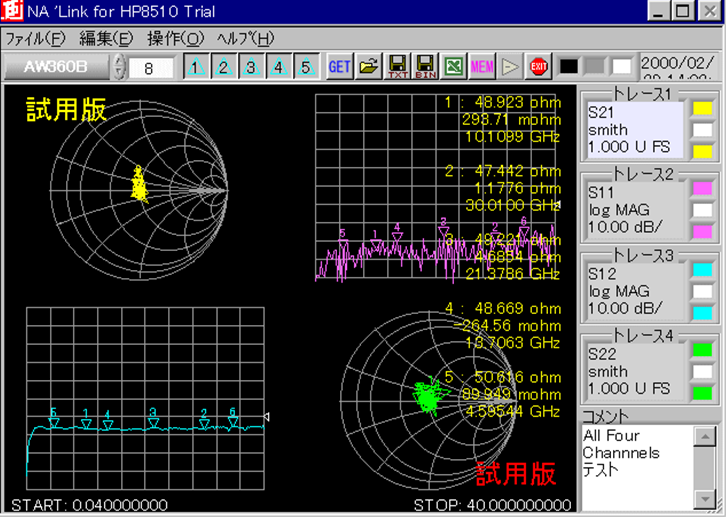
Task: Click in the コメント text box
Action: 638,467
